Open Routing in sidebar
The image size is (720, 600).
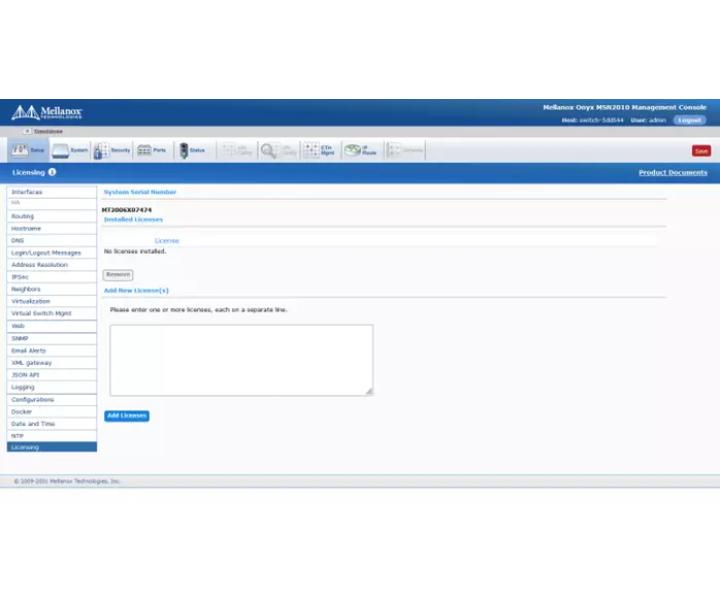pos(52,216)
